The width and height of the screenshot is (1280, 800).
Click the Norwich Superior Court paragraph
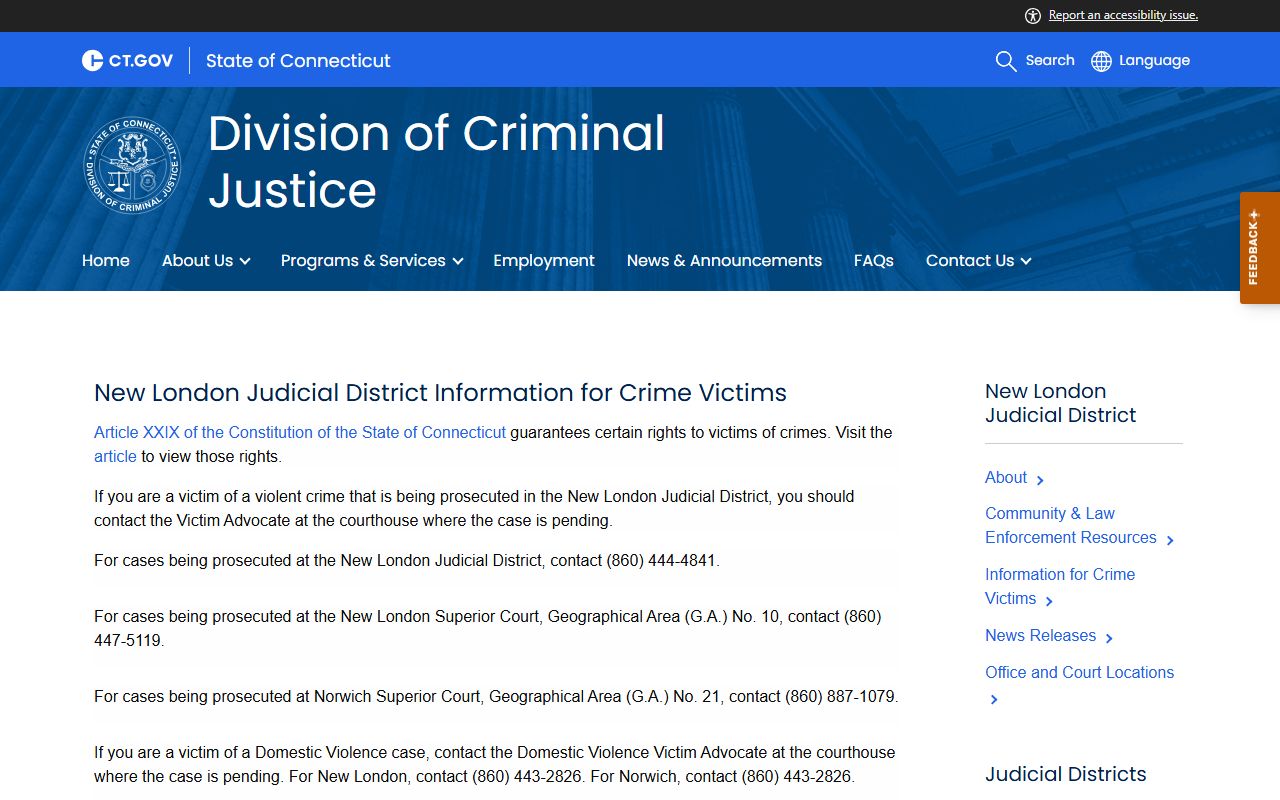pos(496,697)
